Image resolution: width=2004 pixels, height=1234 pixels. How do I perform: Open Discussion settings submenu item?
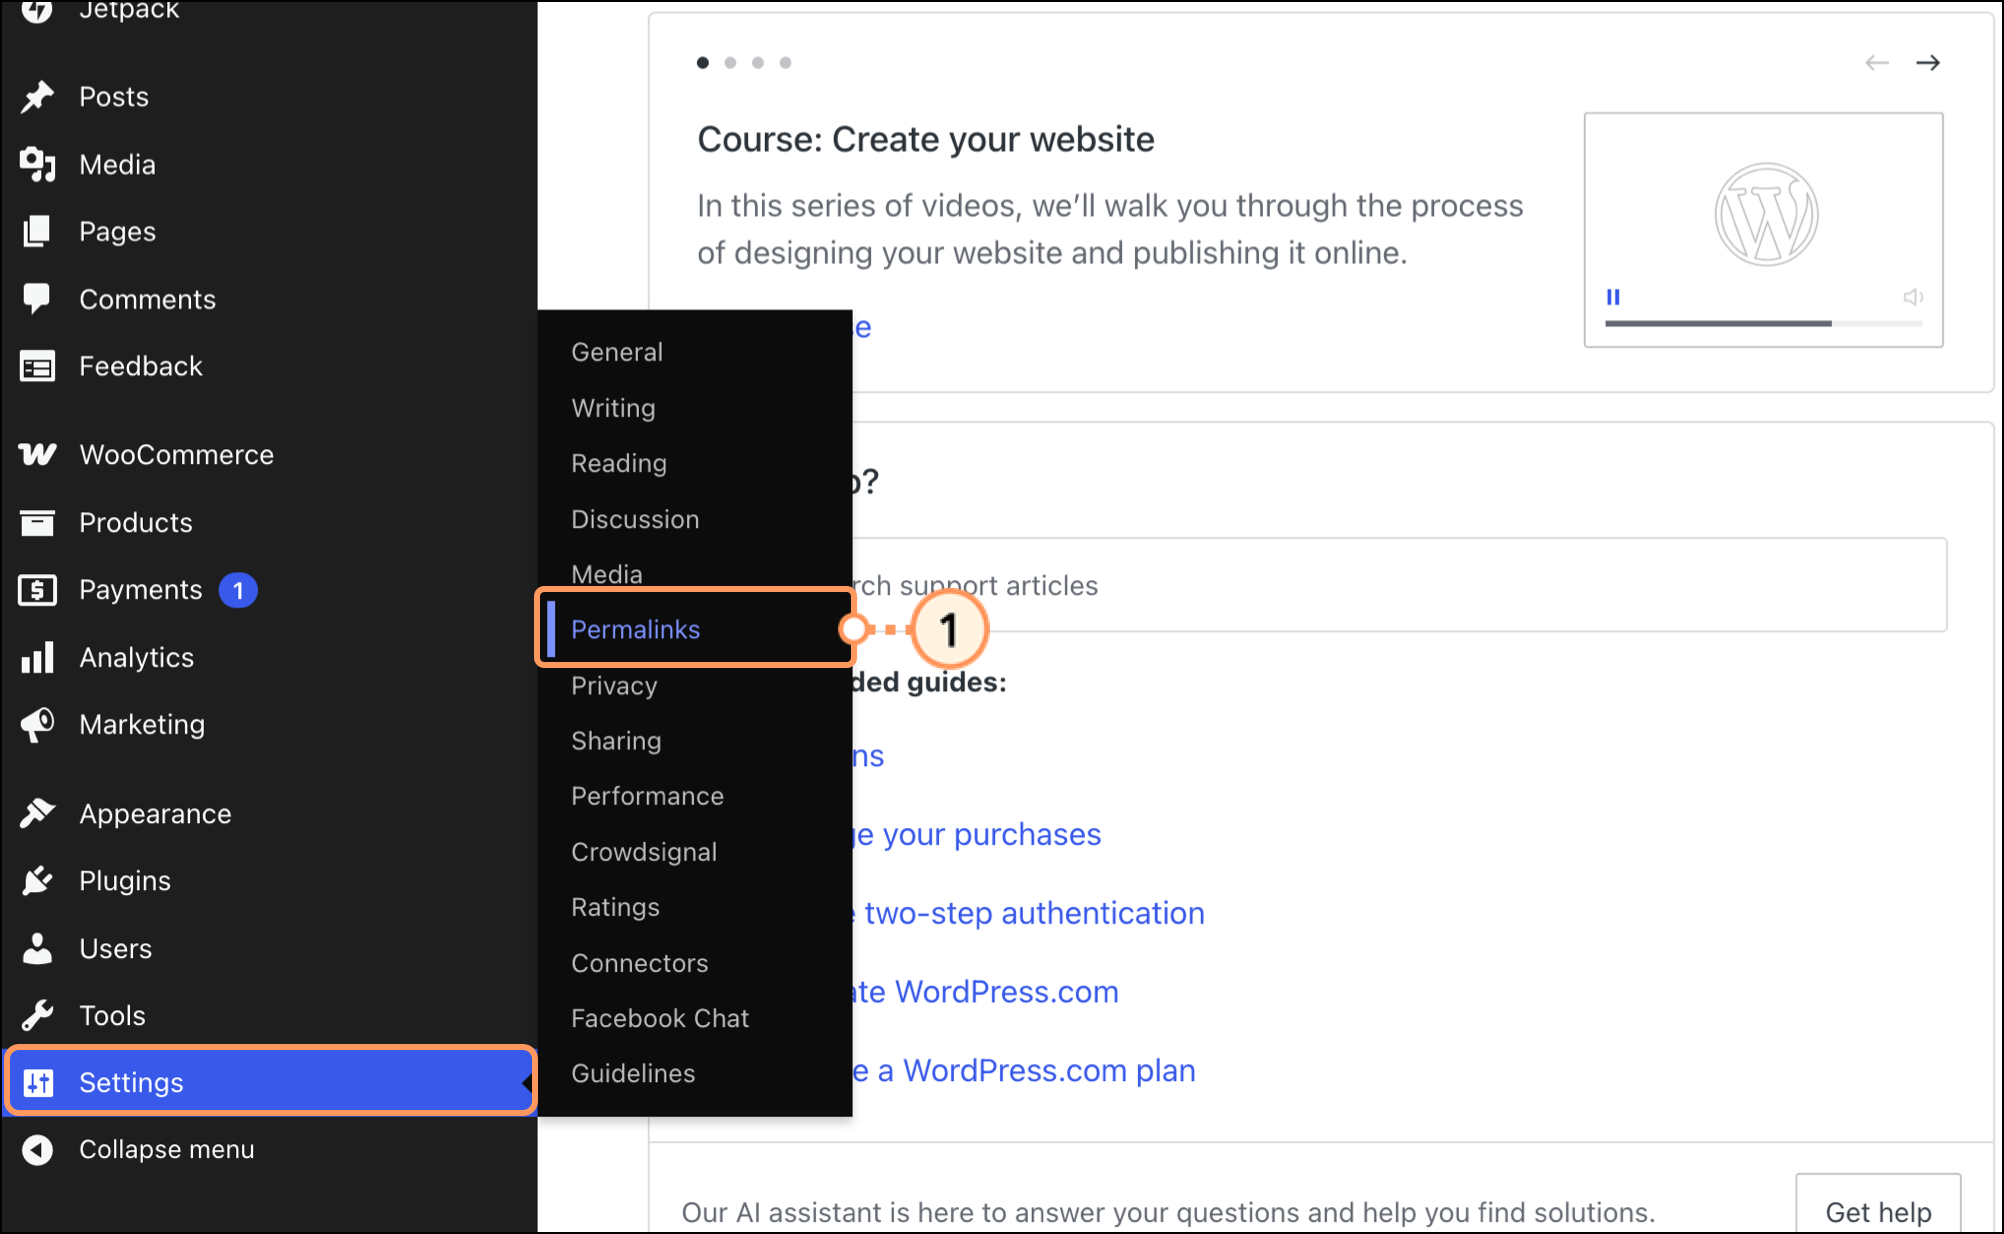coord(635,519)
